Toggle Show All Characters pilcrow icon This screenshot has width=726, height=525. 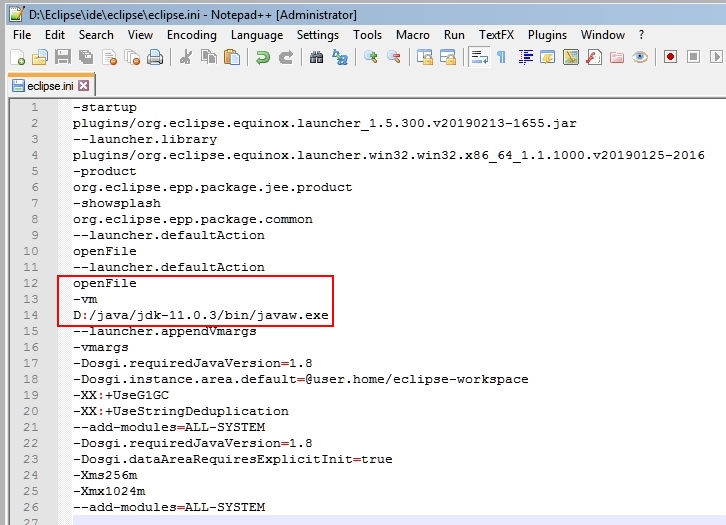(x=502, y=58)
